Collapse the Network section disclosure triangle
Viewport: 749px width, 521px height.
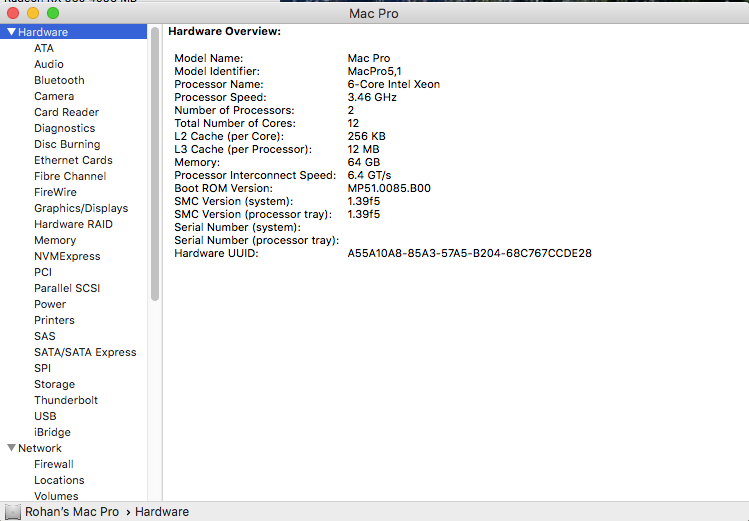[11, 448]
